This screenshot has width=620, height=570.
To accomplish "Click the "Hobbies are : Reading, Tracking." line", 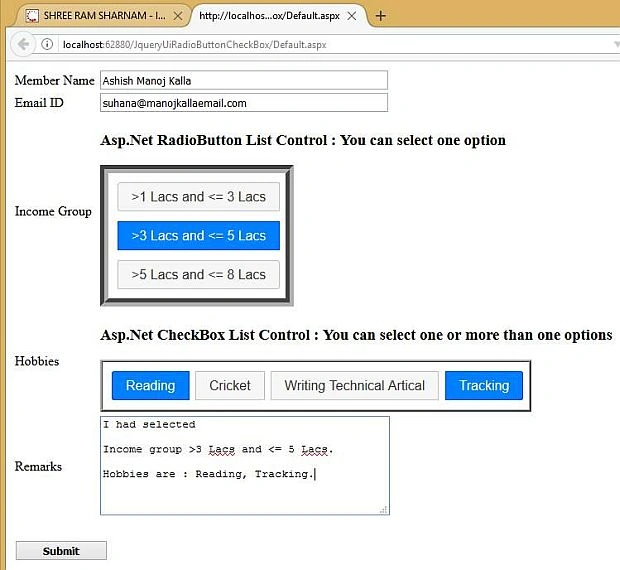I will 208,474.
